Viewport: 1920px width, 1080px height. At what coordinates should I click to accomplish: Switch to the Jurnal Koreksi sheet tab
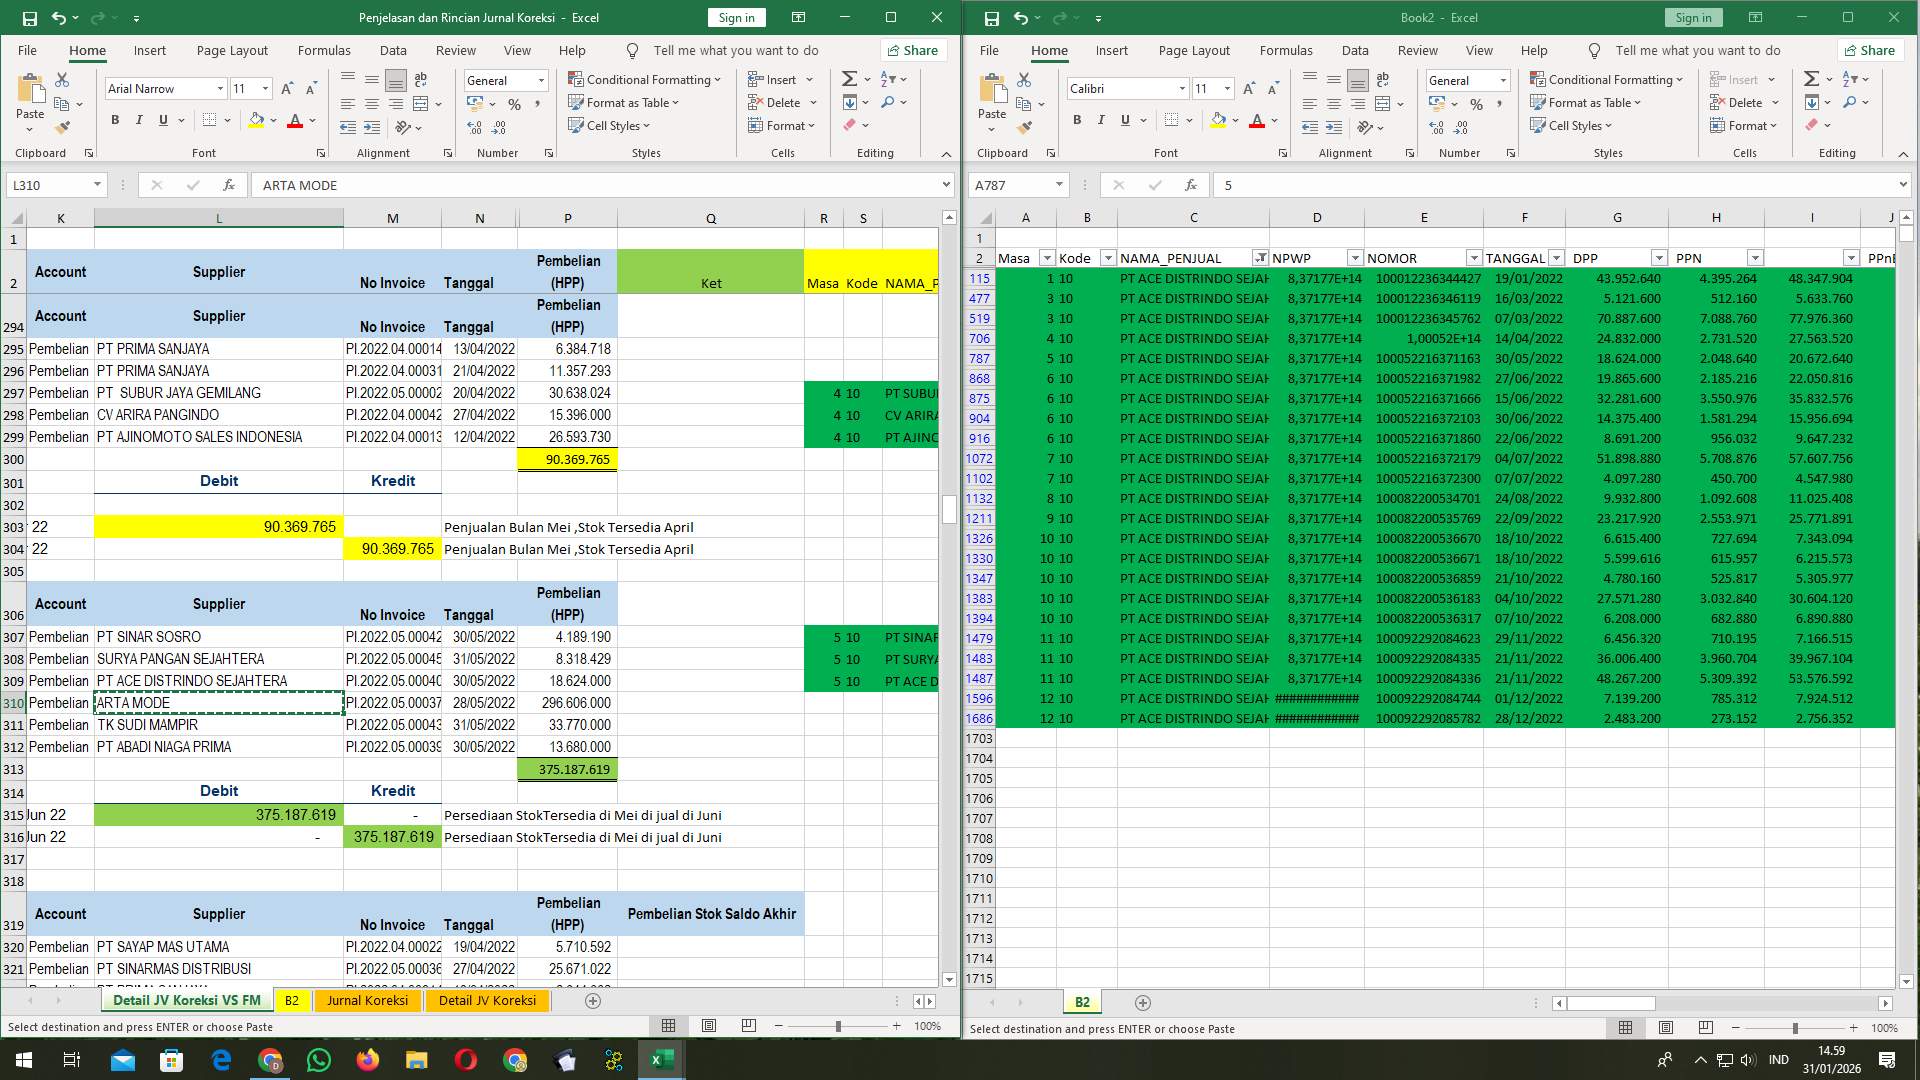click(367, 1000)
